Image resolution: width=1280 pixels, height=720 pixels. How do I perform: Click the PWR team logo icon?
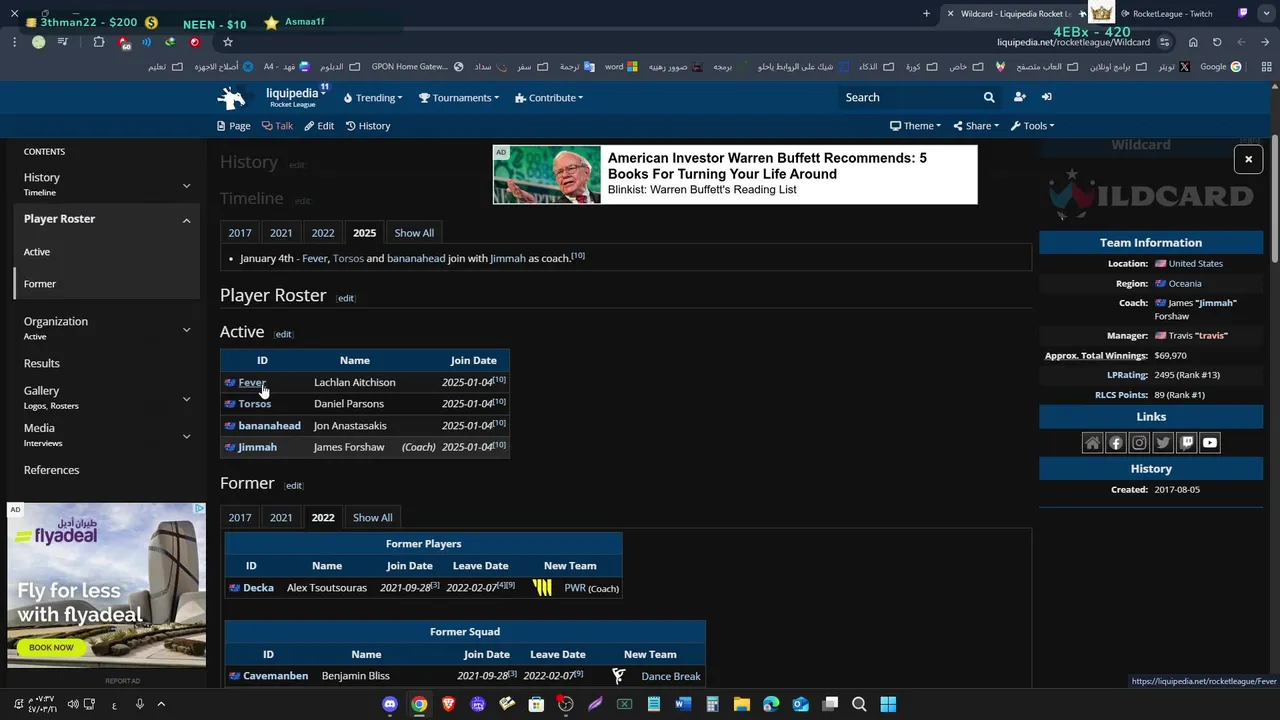click(542, 588)
